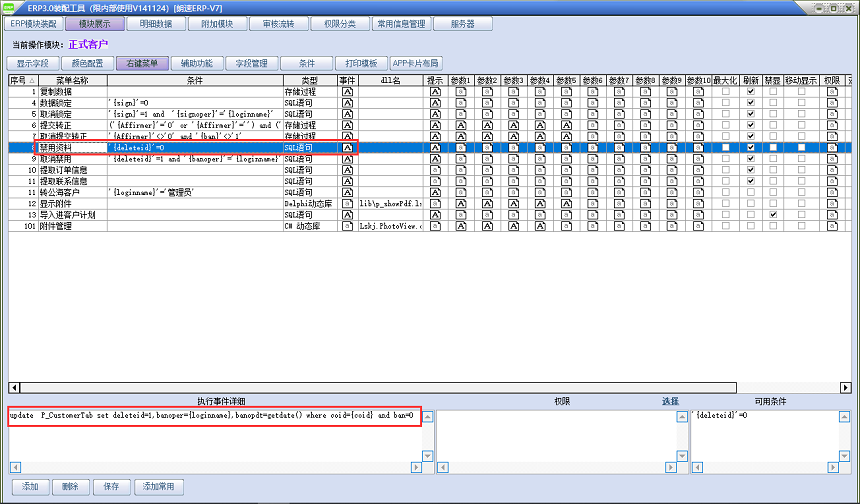860x504 pixels.
Task: Toggle 禁显 checkbox for 导入进客户计划 row
Action: [x=773, y=215]
